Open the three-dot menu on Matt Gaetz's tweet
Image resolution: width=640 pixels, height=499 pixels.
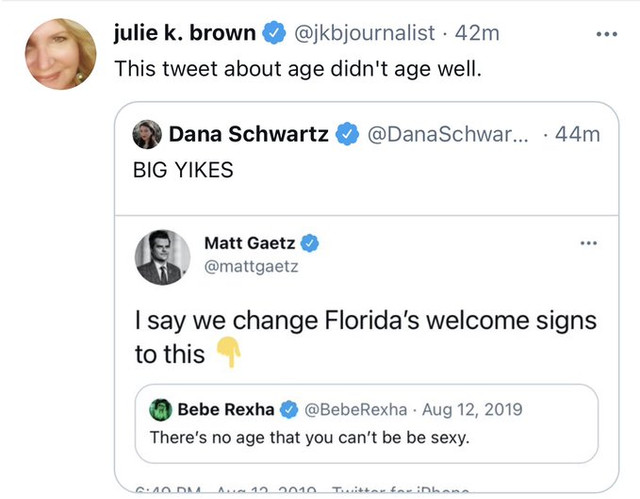tap(589, 243)
